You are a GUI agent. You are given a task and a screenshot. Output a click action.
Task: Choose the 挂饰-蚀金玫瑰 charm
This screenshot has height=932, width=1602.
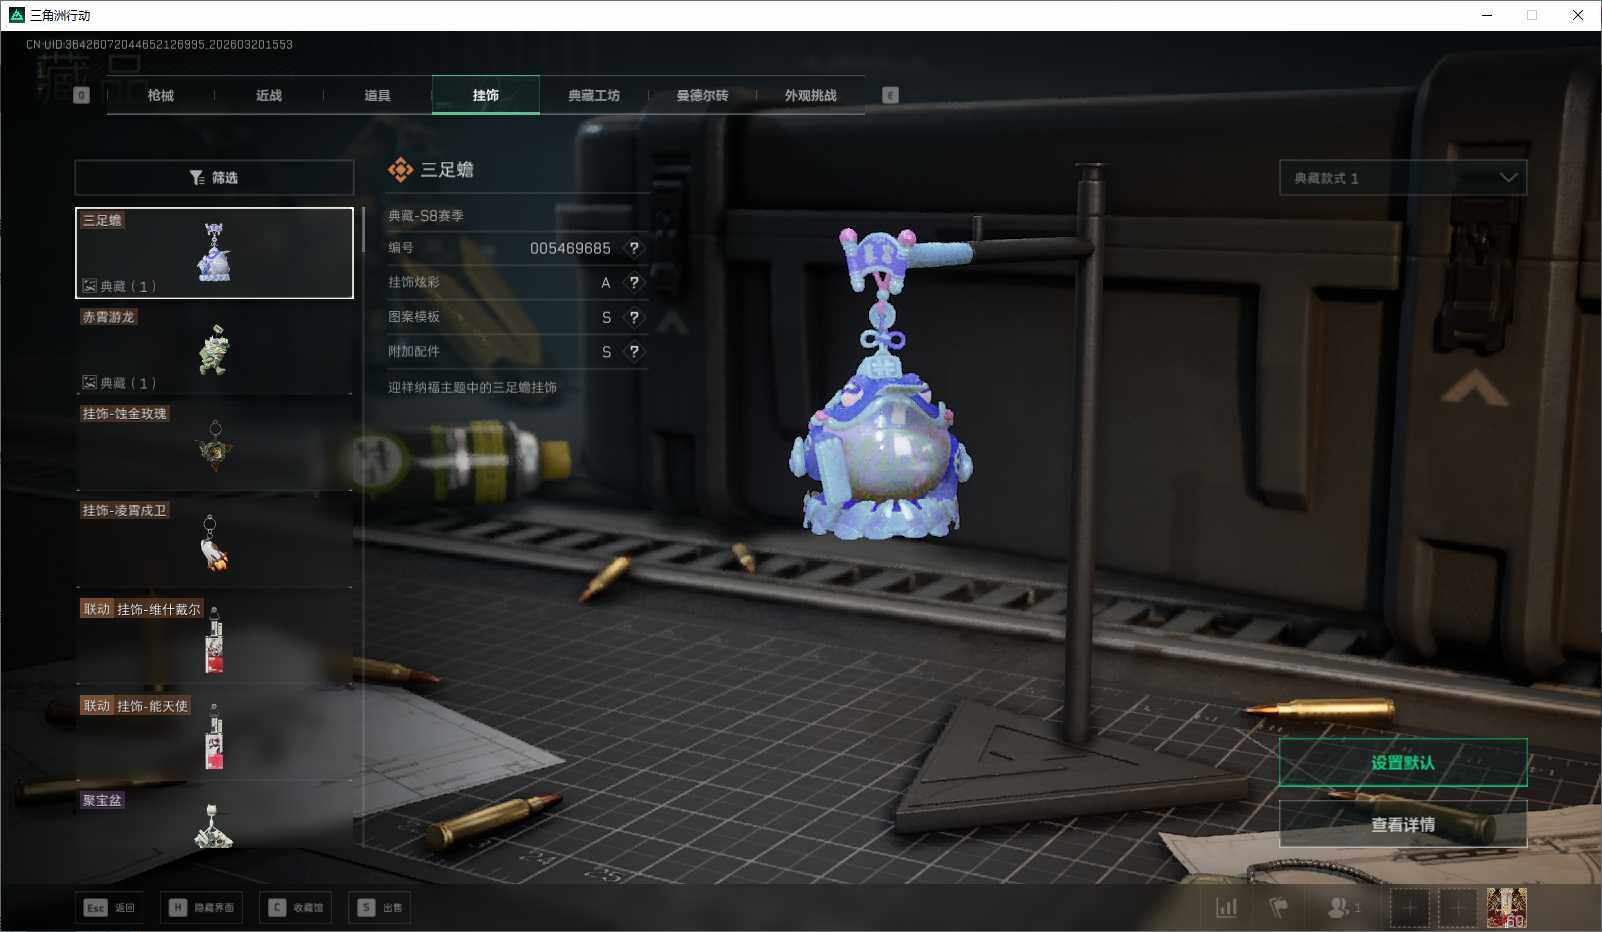click(x=214, y=446)
